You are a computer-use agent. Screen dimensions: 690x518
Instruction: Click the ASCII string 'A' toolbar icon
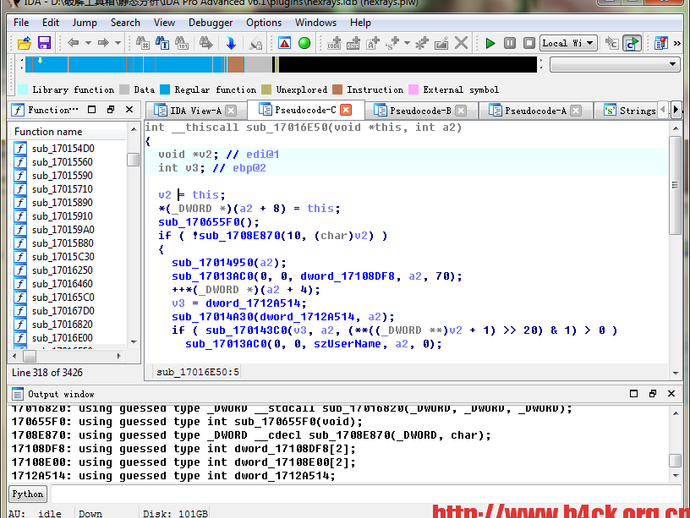[373, 43]
